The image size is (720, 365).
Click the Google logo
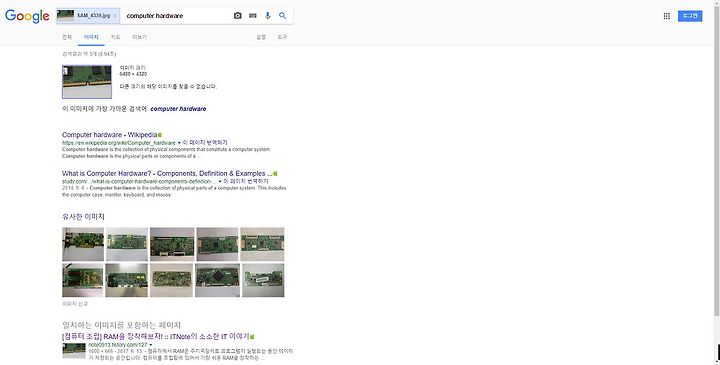pos(27,16)
